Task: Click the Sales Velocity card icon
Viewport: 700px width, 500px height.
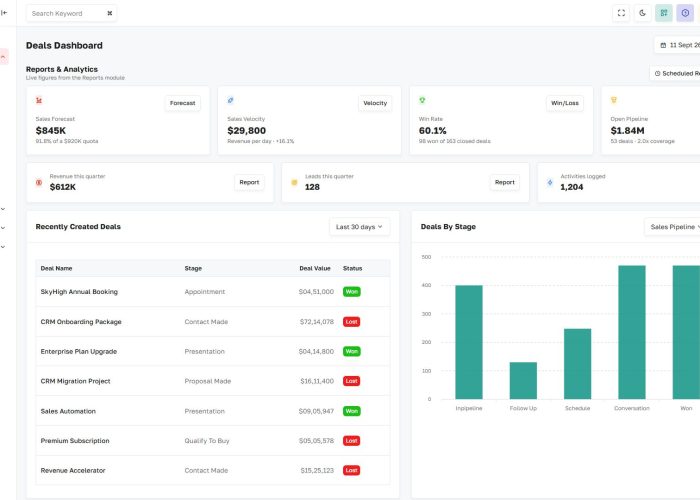Action: 230,100
